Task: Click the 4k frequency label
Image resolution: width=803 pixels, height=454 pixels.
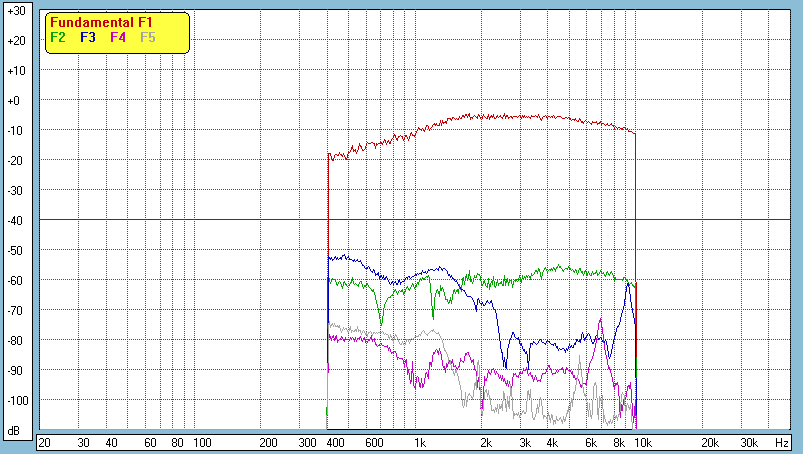Action: (x=552, y=443)
